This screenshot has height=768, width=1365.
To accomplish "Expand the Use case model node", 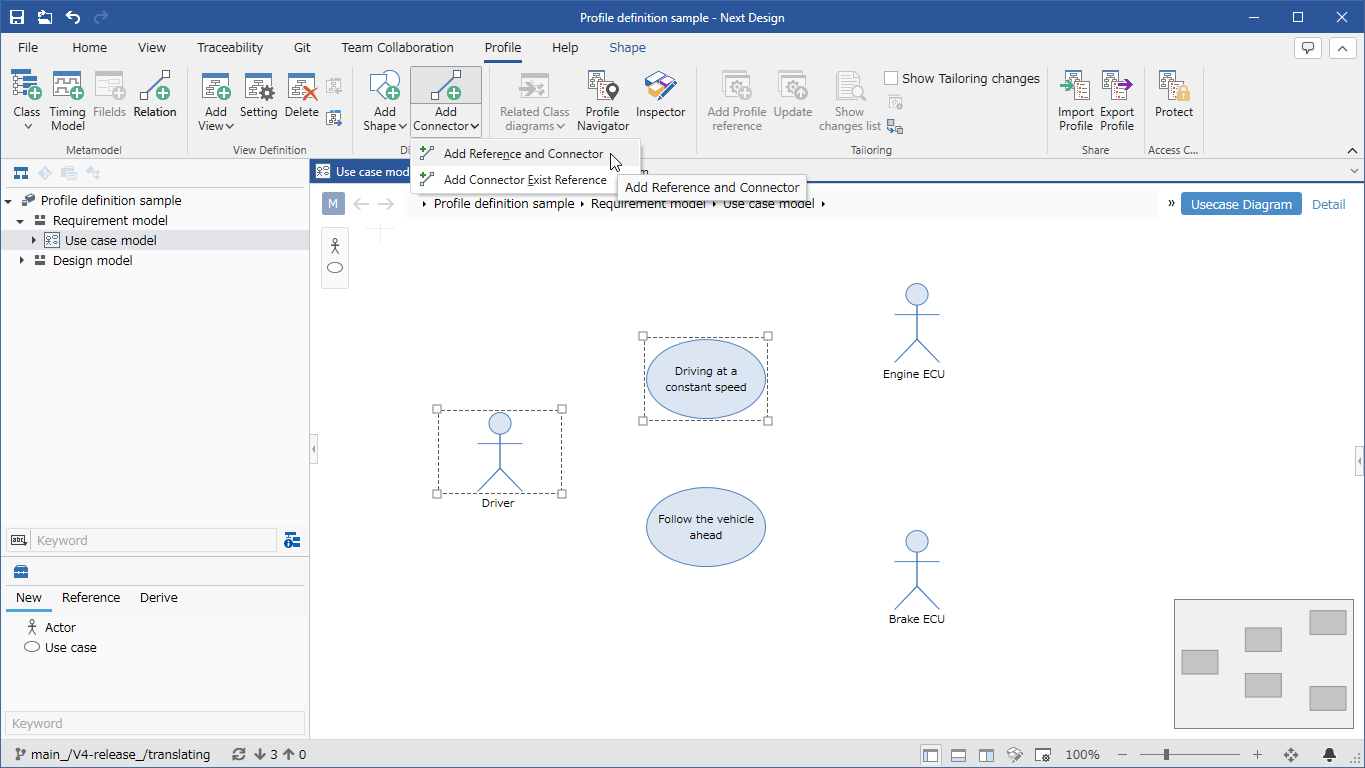I will point(33,240).
